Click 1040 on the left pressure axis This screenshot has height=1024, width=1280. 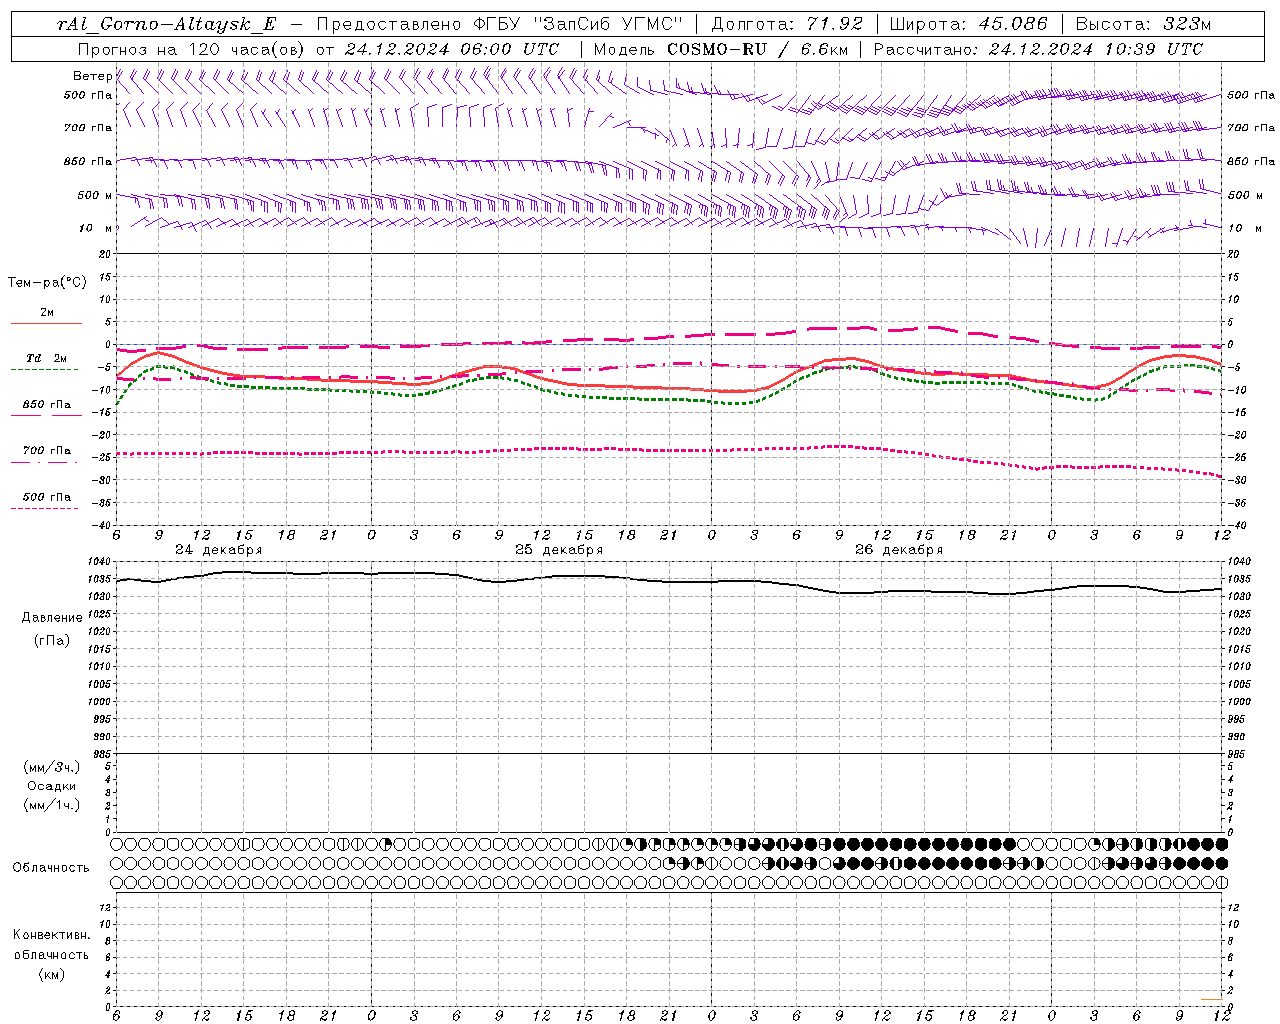click(100, 562)
